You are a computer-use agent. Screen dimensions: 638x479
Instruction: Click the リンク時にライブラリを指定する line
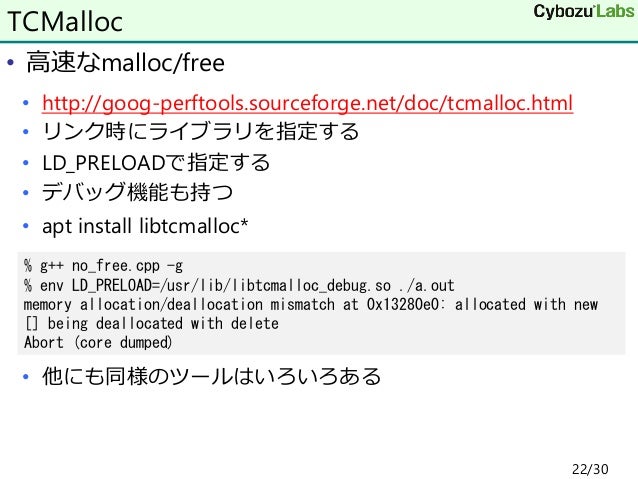[x=200, y=132]
